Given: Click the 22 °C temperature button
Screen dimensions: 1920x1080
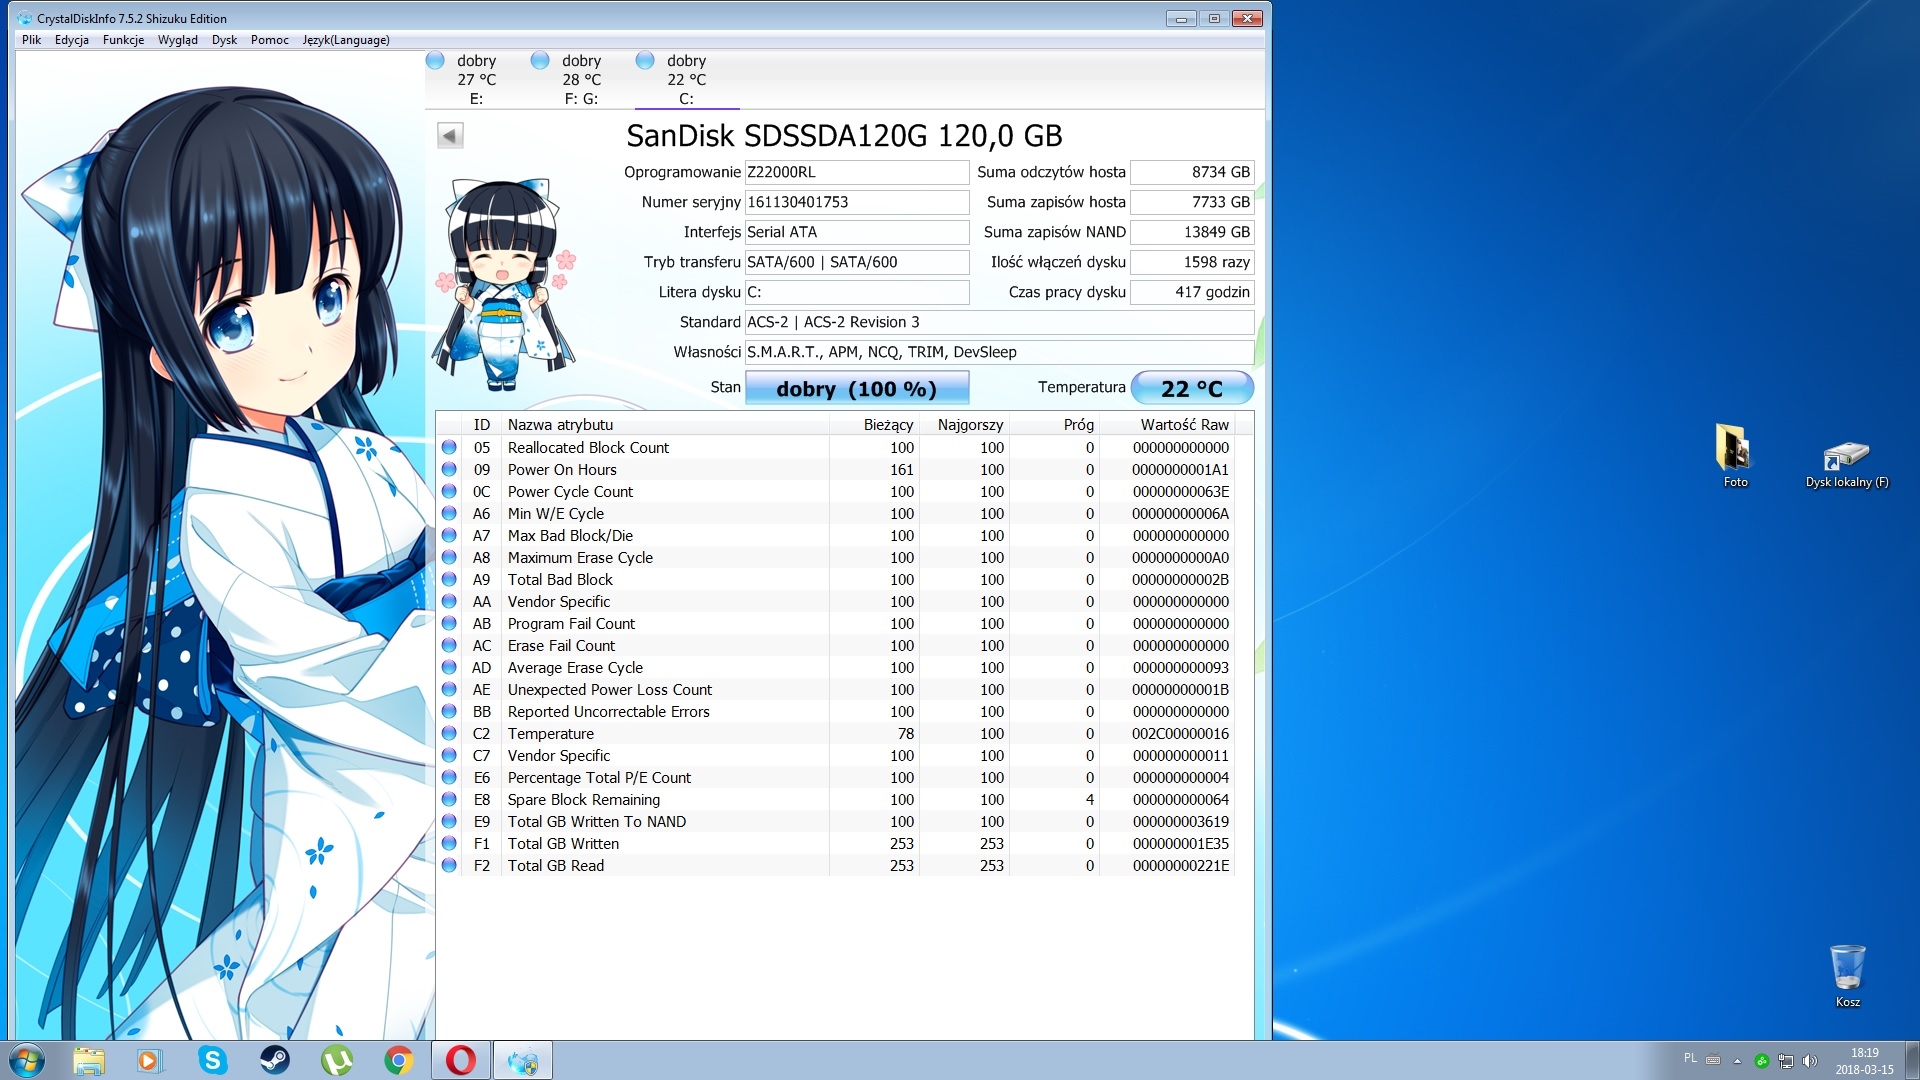Looking at the screenshot, I should point(1191,388).
